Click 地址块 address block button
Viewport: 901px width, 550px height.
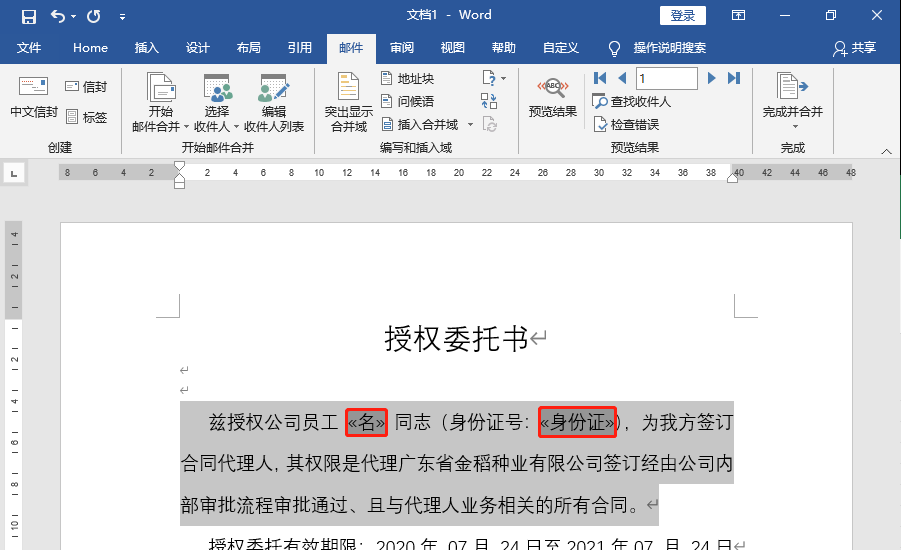pos(407,78)
